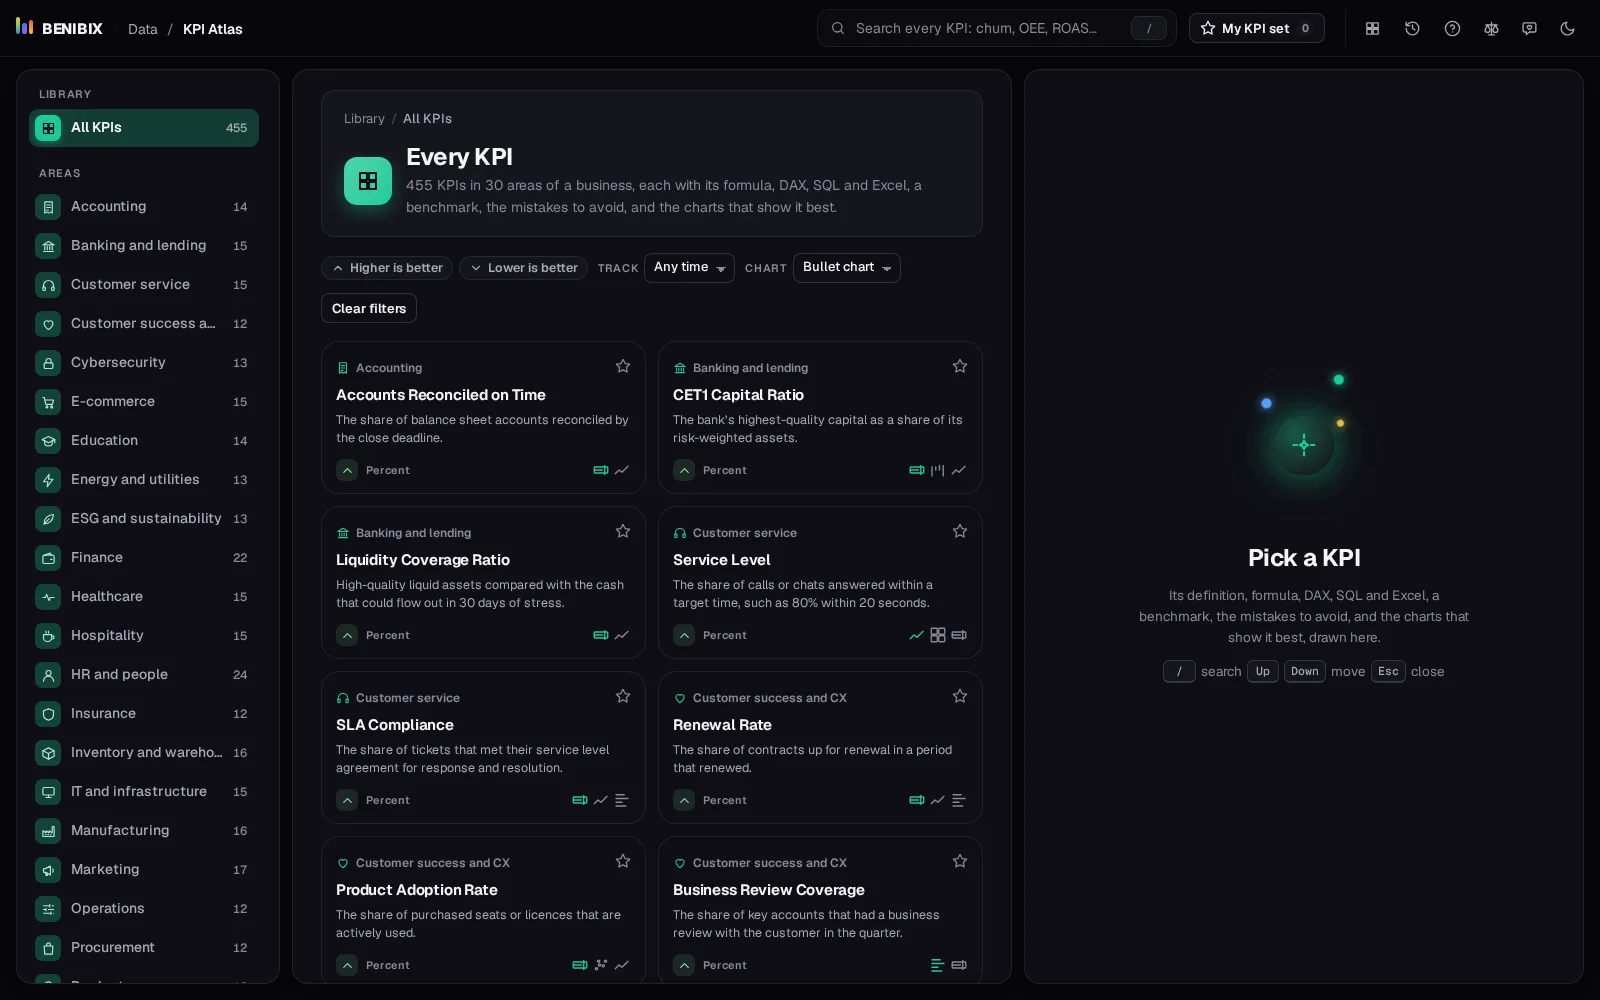Screen dimensions: 1600x1000
Task: Click the grid view icon in header
Action: click(1373, 29)
